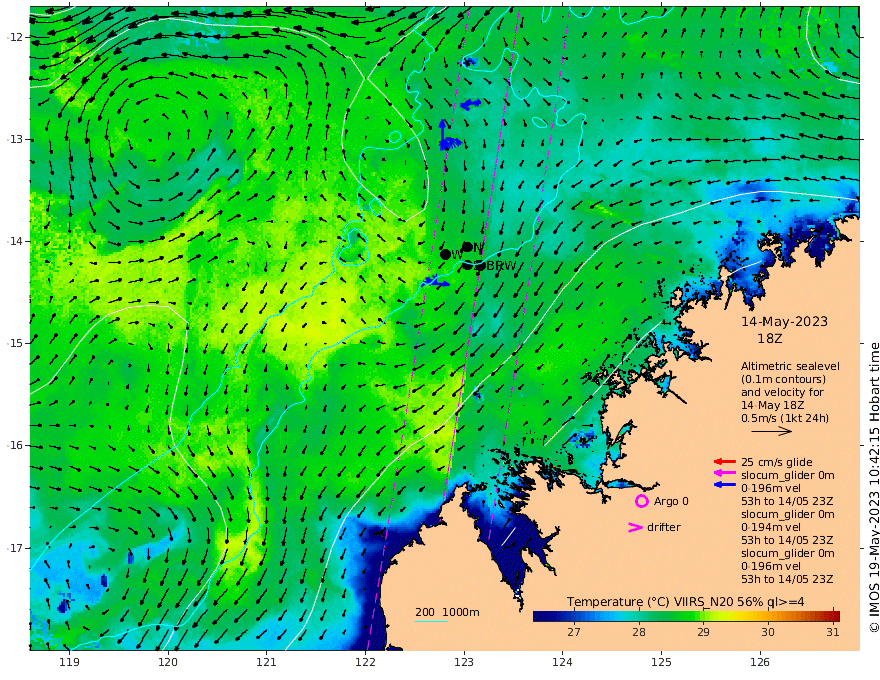
Task: Click longitude axis label 123
Action: click(464, 662)
